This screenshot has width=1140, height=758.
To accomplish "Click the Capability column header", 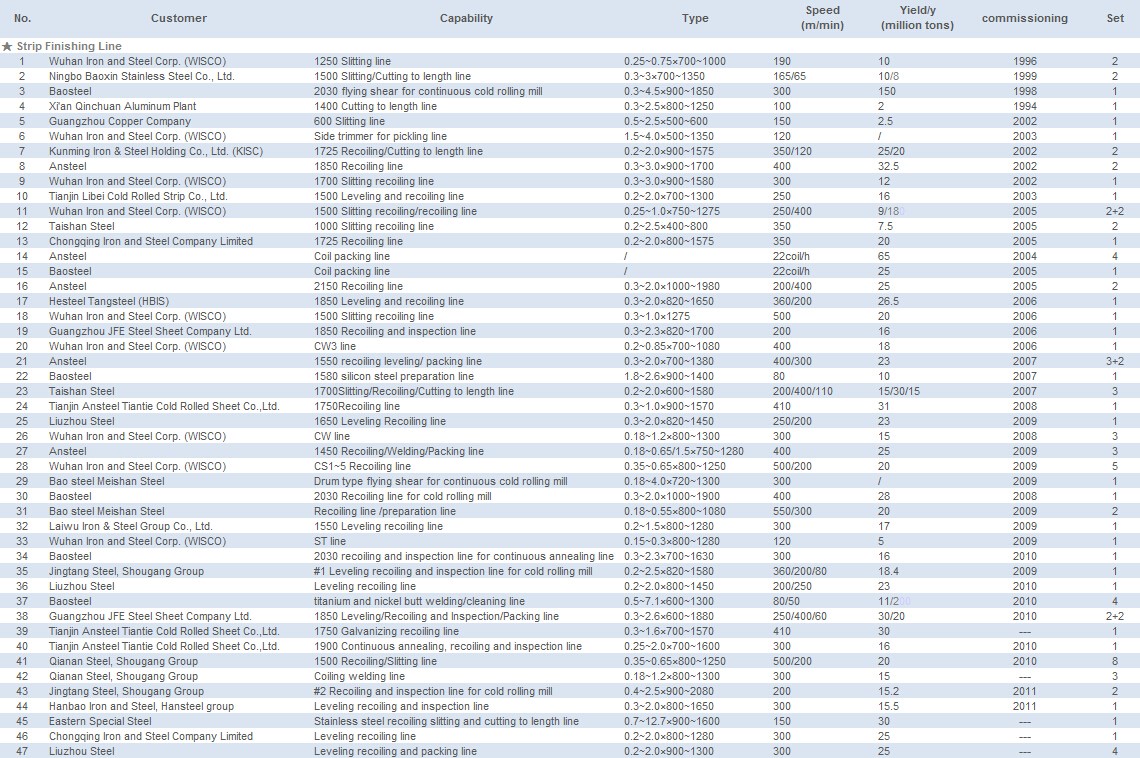I will [x=466, y=18].
